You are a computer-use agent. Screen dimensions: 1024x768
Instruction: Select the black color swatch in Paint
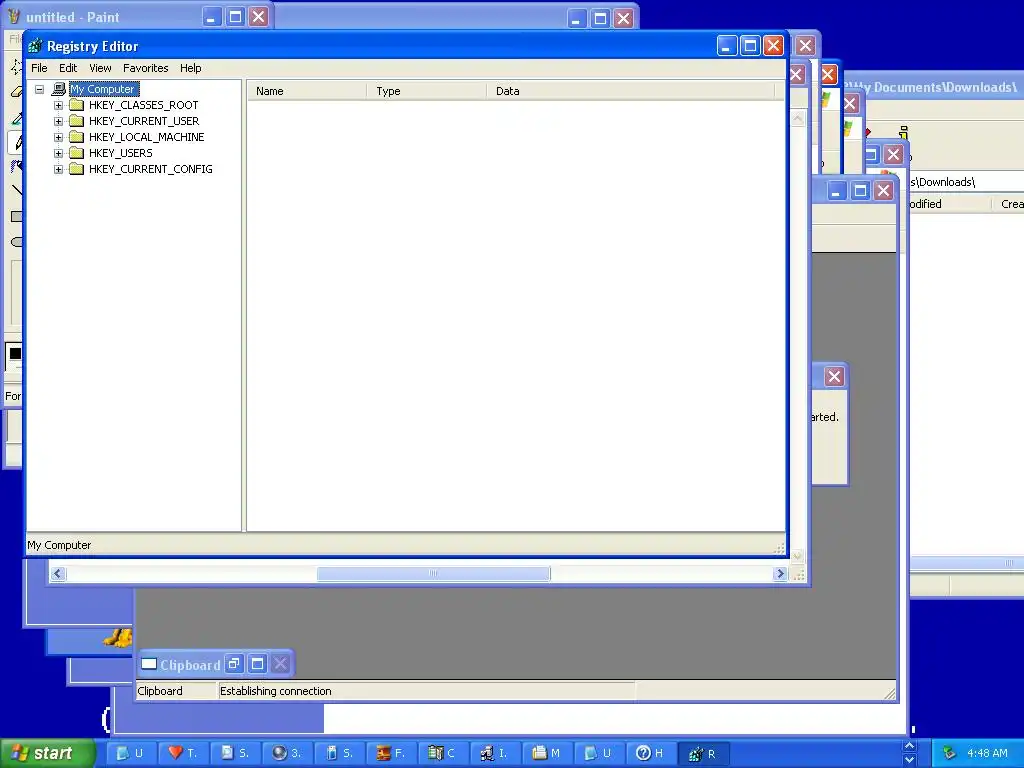tap(15, 353)
